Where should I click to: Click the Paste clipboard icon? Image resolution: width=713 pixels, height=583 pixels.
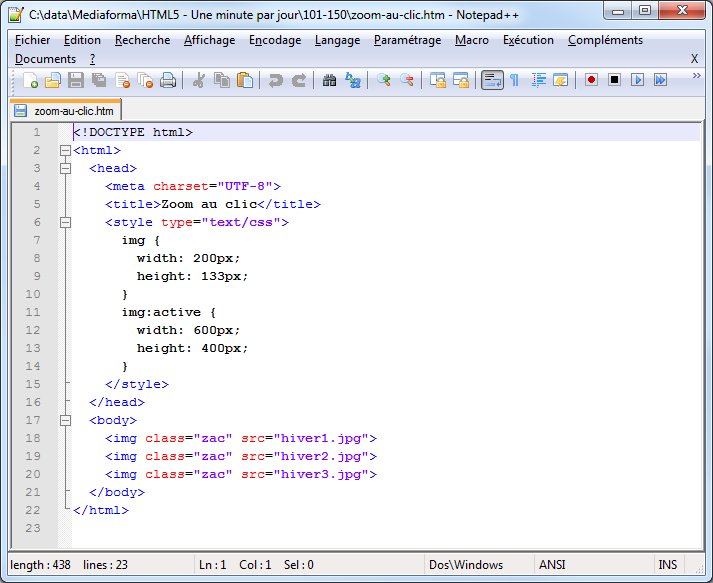pos(244,80)
